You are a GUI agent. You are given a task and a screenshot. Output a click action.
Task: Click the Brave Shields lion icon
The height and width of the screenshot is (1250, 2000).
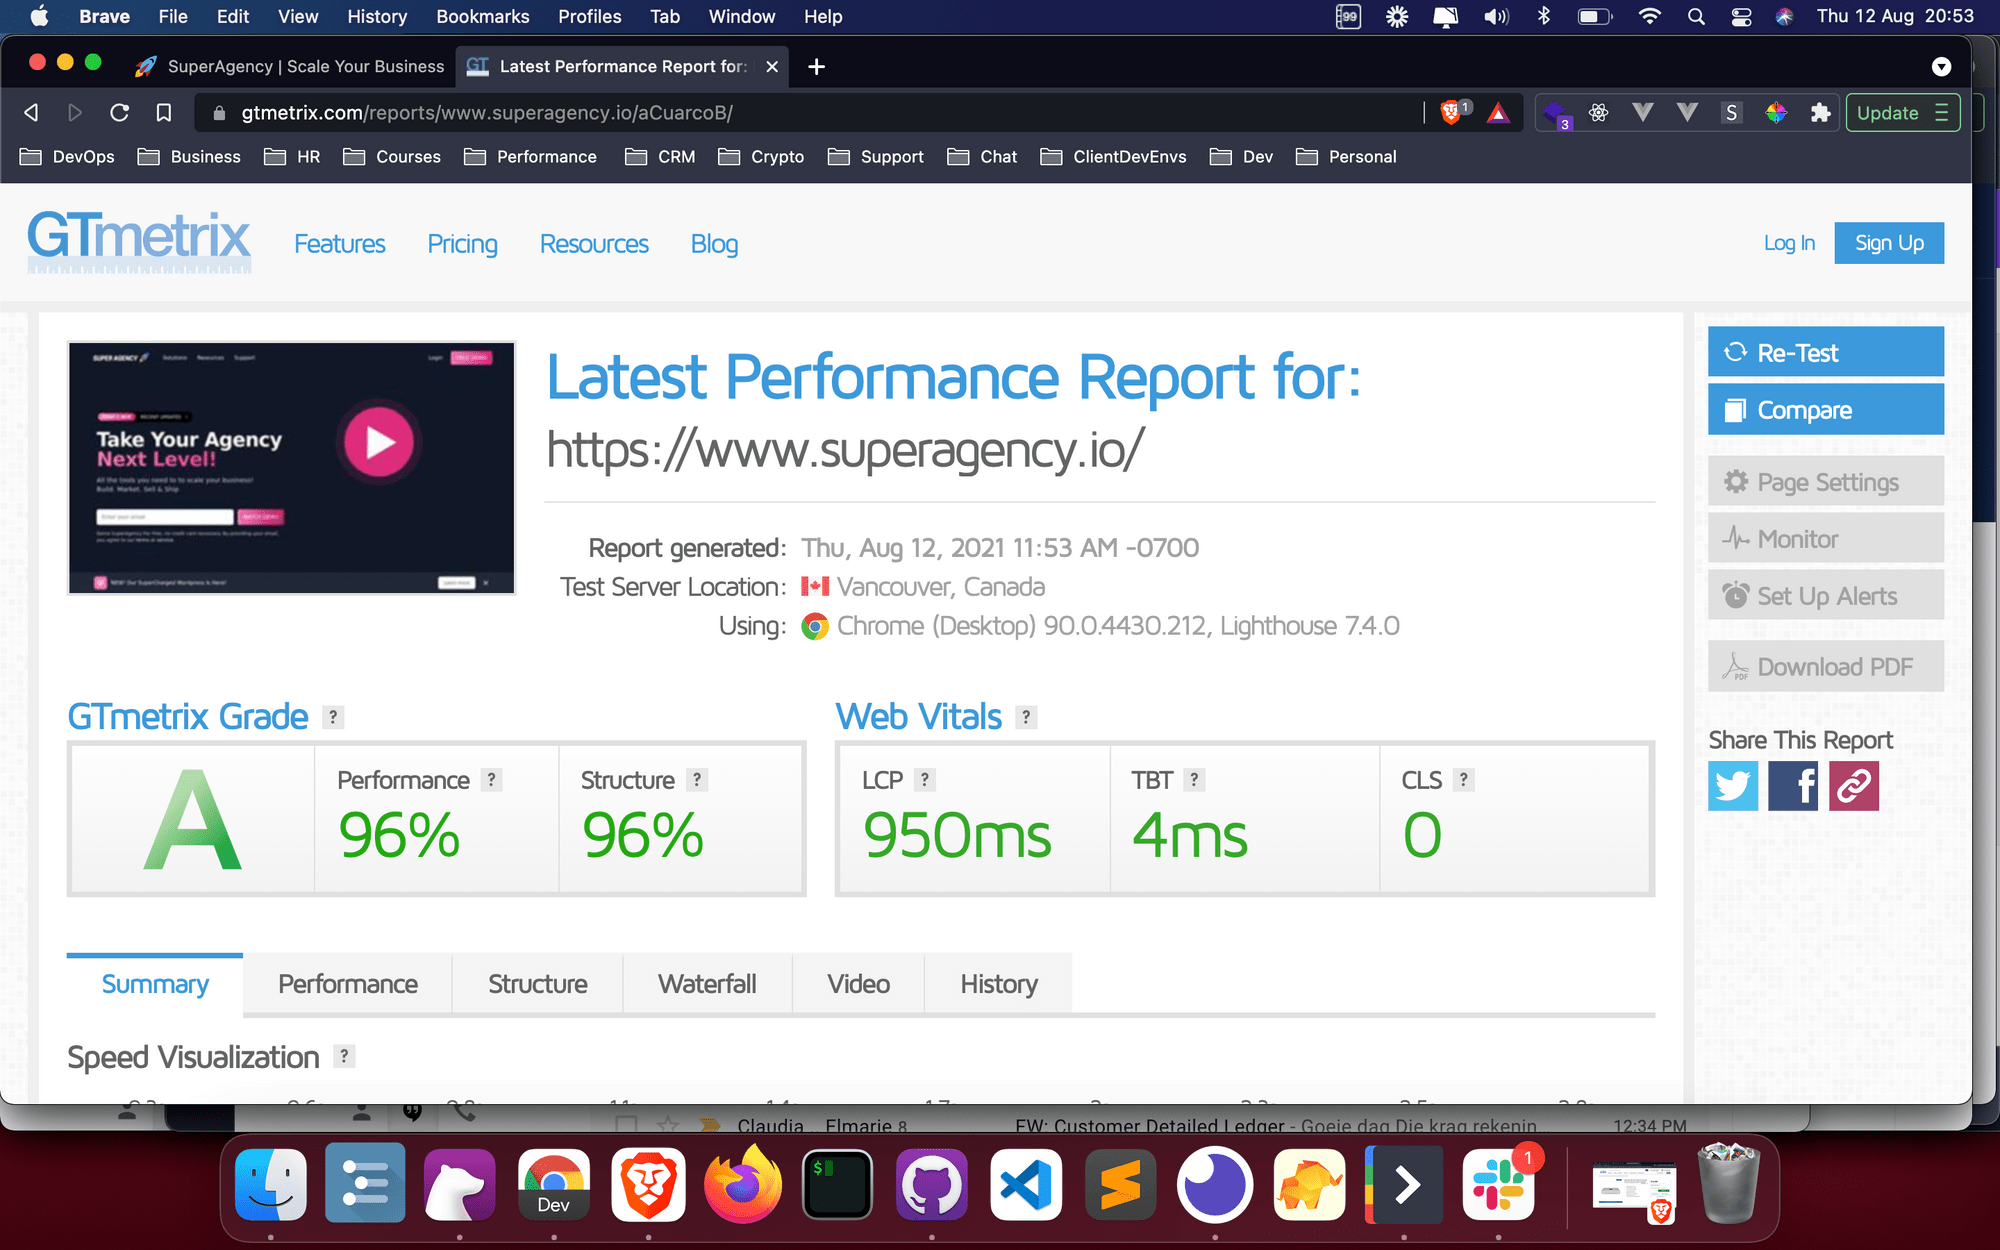pos(1451,113)
